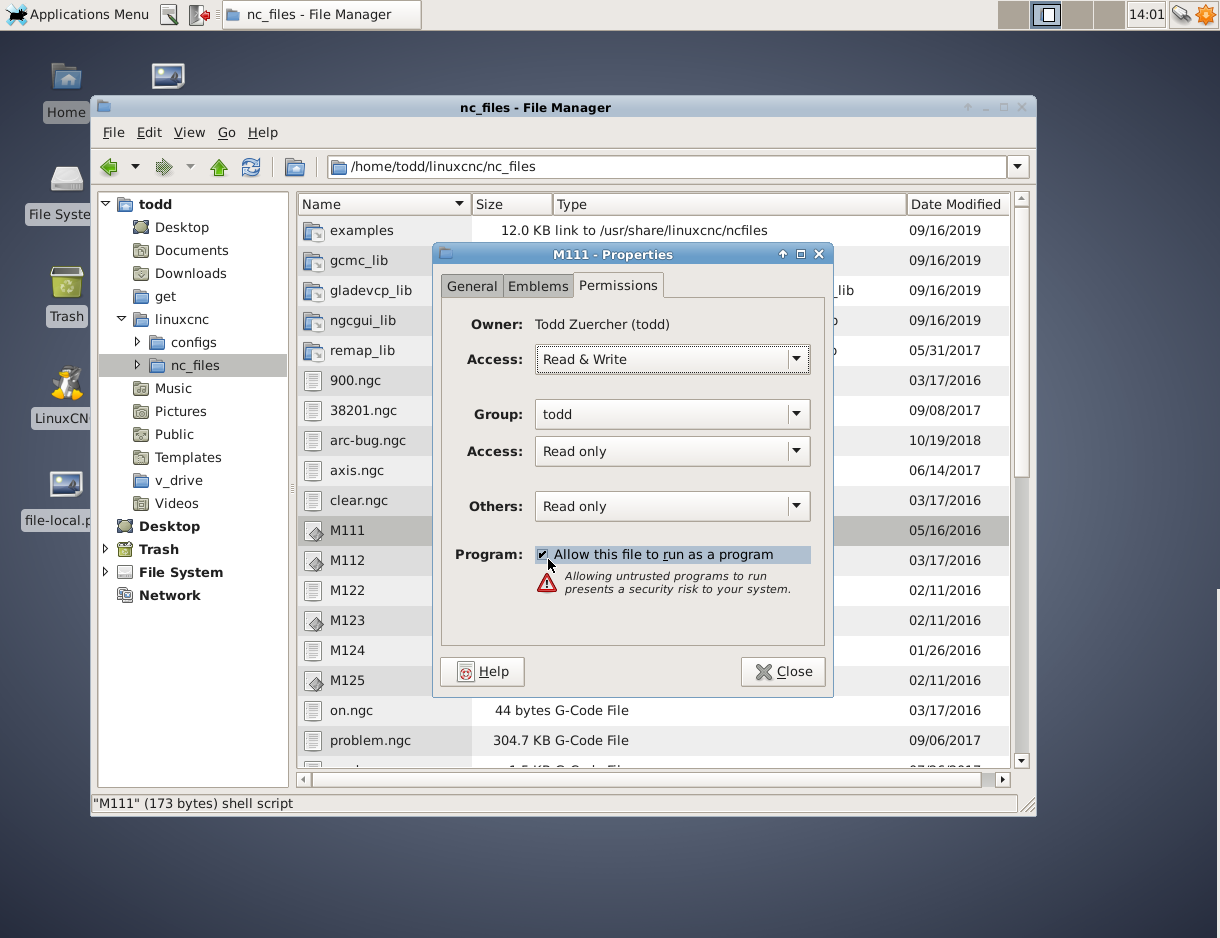This screenshot has height=938, width=1220.
Task: Click the gcmc_lib folder icon
Action: [x=314, y=261]
